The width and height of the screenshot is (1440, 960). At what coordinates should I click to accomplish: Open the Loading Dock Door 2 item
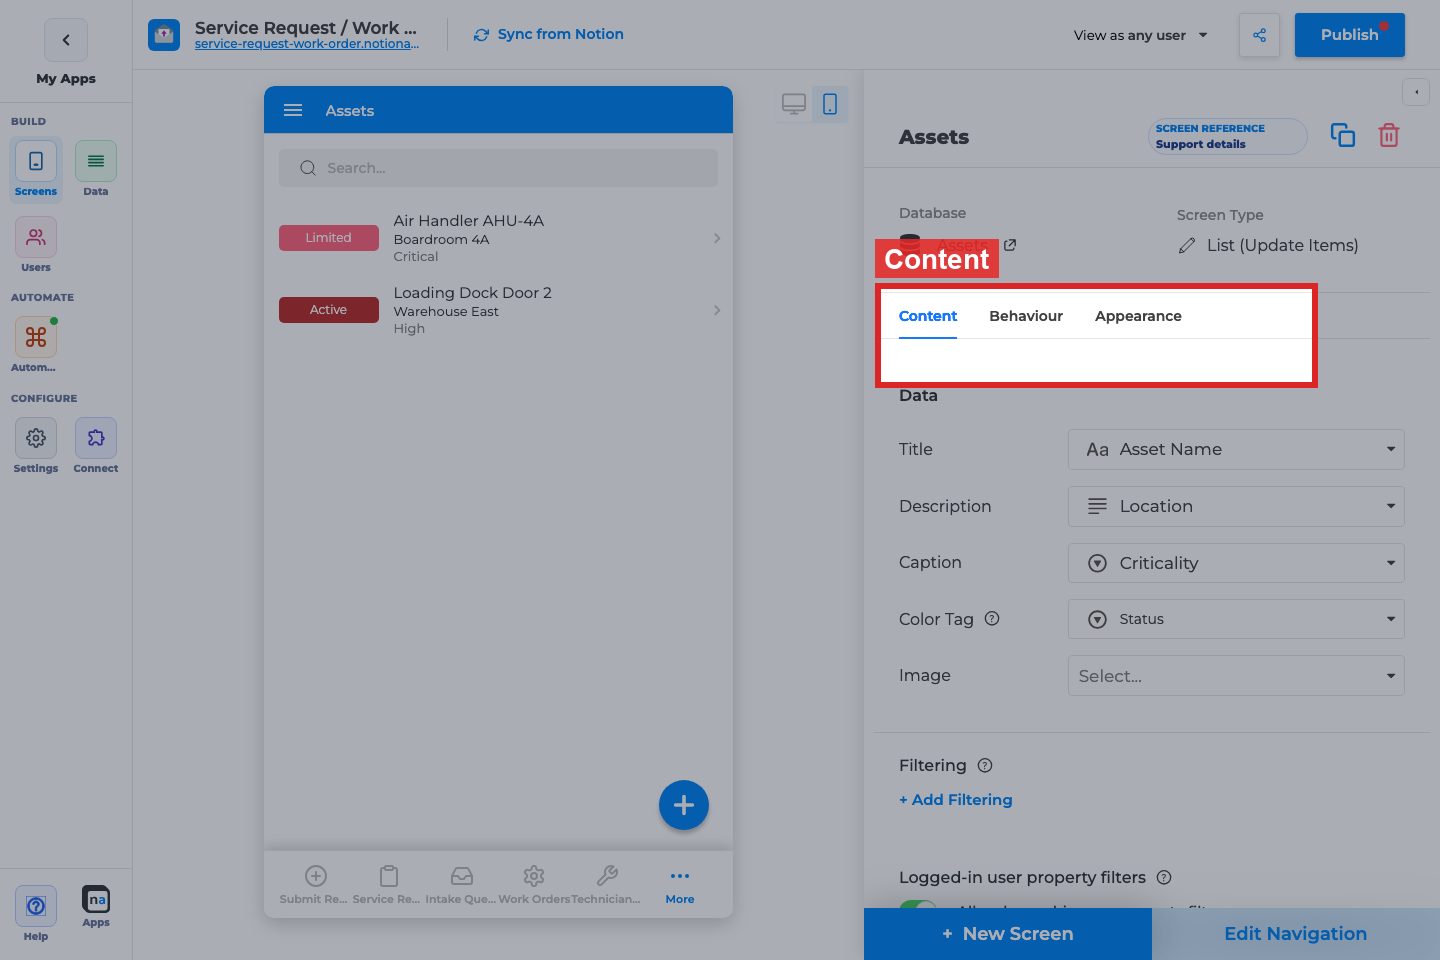pyautogui.click(x=498, y=310)
